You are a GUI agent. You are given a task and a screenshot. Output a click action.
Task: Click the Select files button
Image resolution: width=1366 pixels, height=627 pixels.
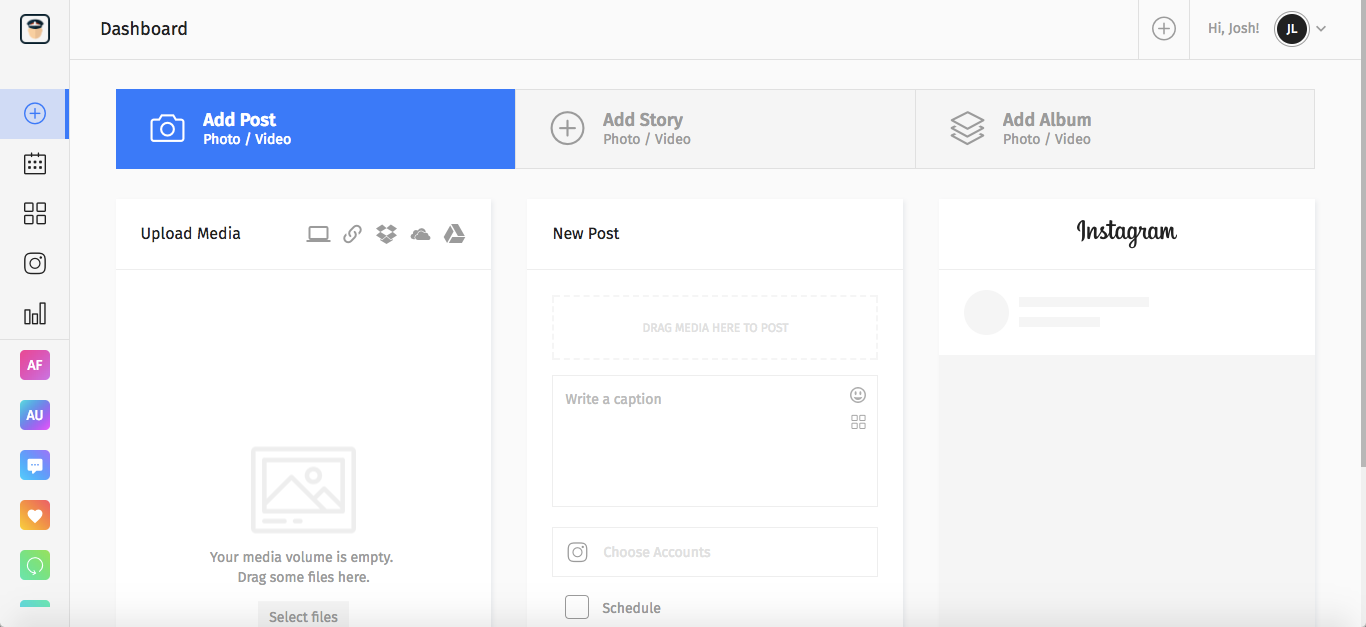coord(303,615)
